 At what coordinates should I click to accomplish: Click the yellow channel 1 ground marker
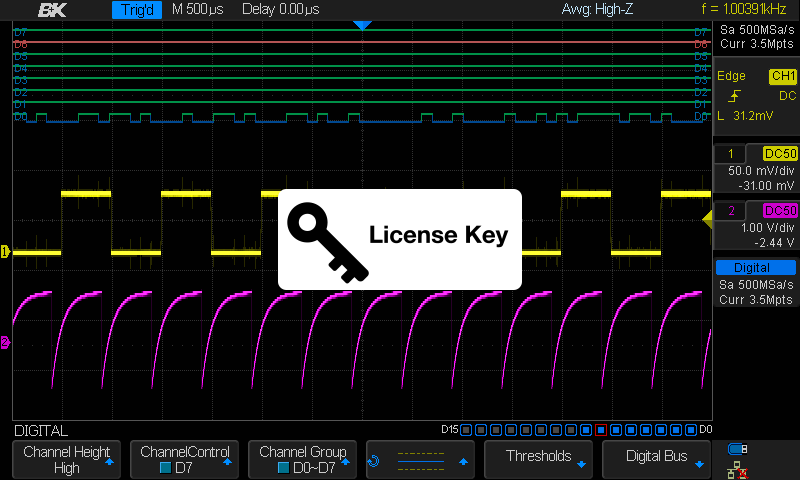click(5, 251)
